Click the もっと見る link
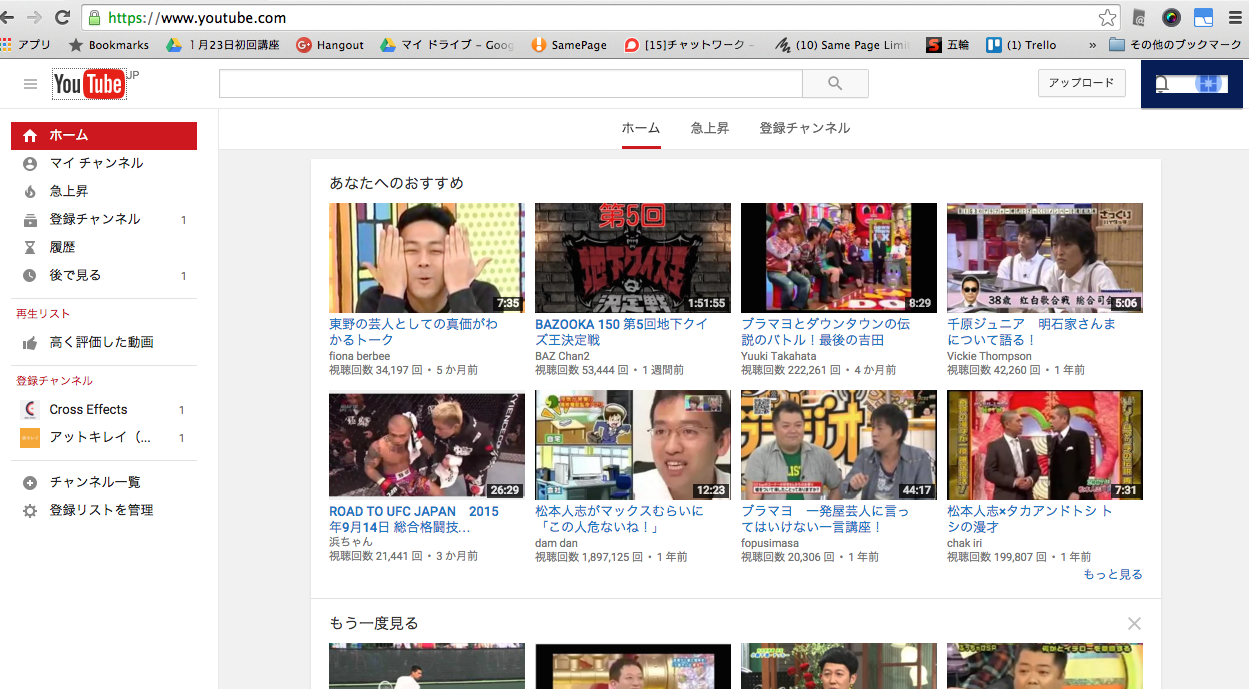Image resolution: width=1249 pixels, height=689 pixels. 1113,574
